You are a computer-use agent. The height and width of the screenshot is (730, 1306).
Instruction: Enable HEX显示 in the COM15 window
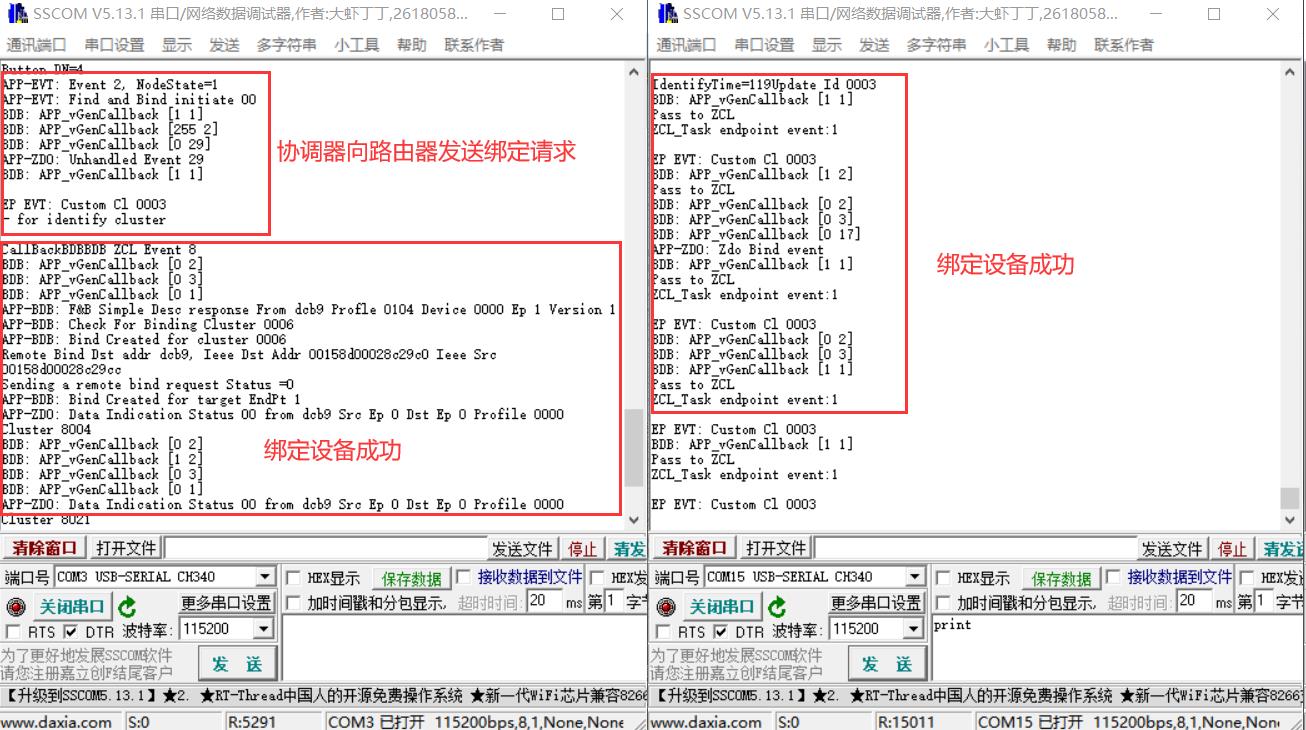coord(944,578)
